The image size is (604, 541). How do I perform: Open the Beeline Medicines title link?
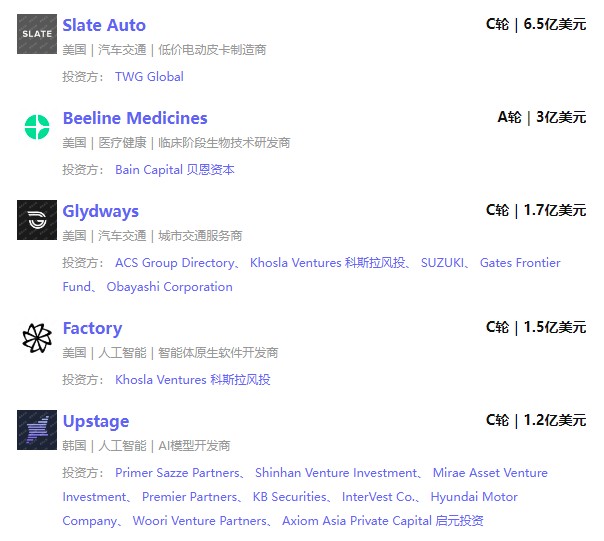coord(135,118)
